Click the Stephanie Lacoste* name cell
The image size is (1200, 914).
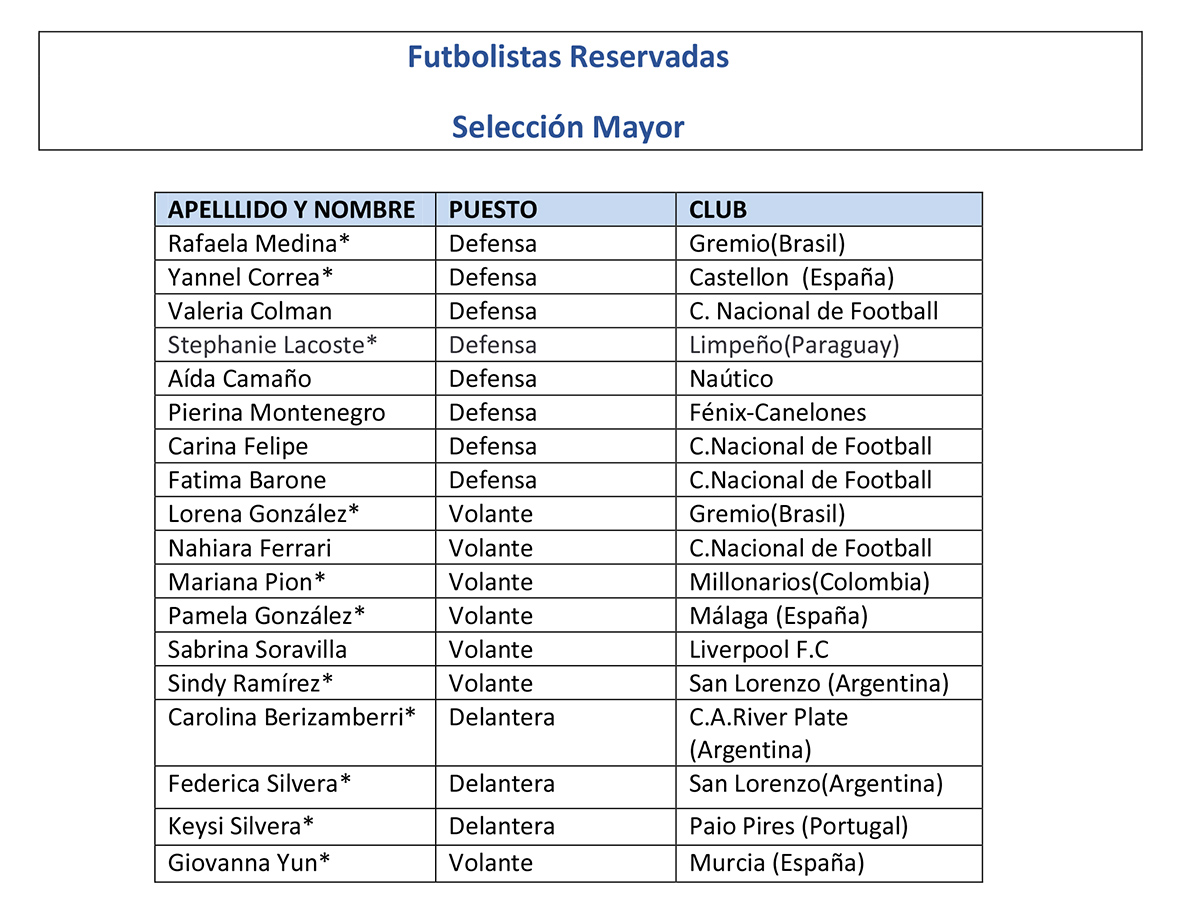(295, 345)
